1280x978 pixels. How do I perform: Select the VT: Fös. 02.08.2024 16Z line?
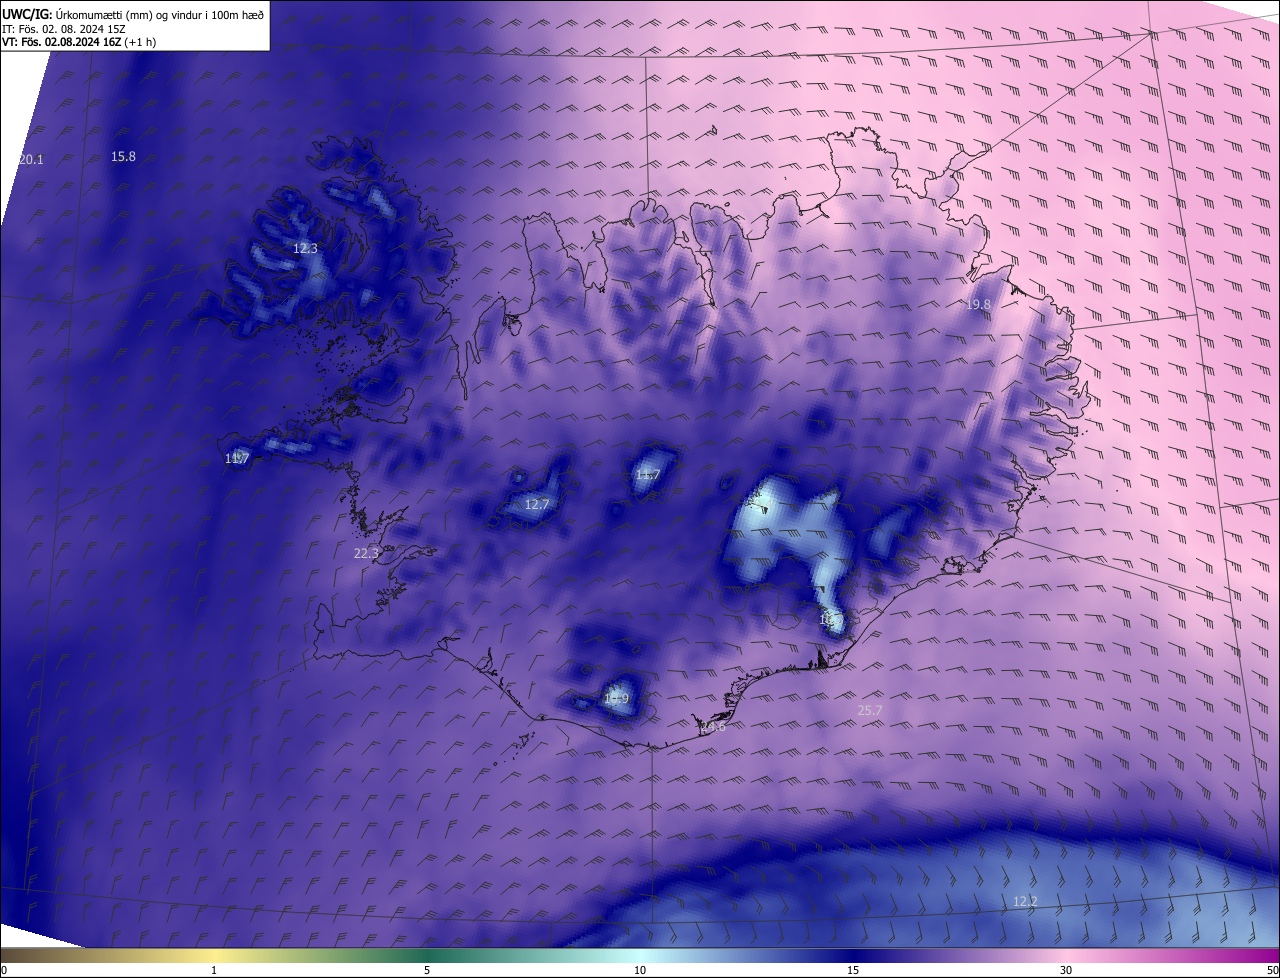click(x=79, y=42)
